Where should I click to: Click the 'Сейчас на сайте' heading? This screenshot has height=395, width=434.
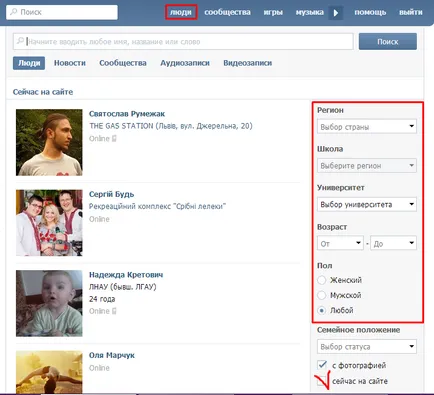43,92
